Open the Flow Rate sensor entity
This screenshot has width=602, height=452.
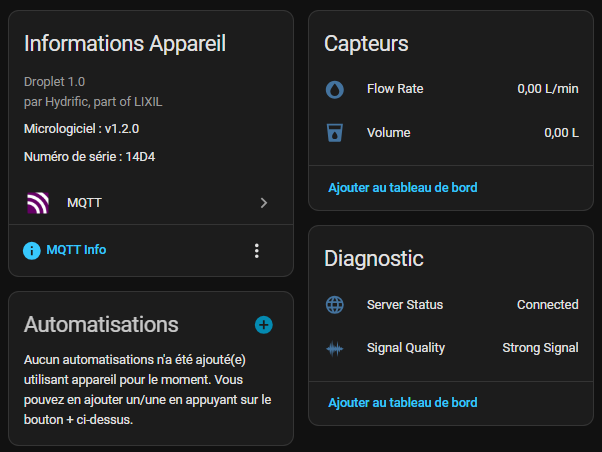coord(452,89)
